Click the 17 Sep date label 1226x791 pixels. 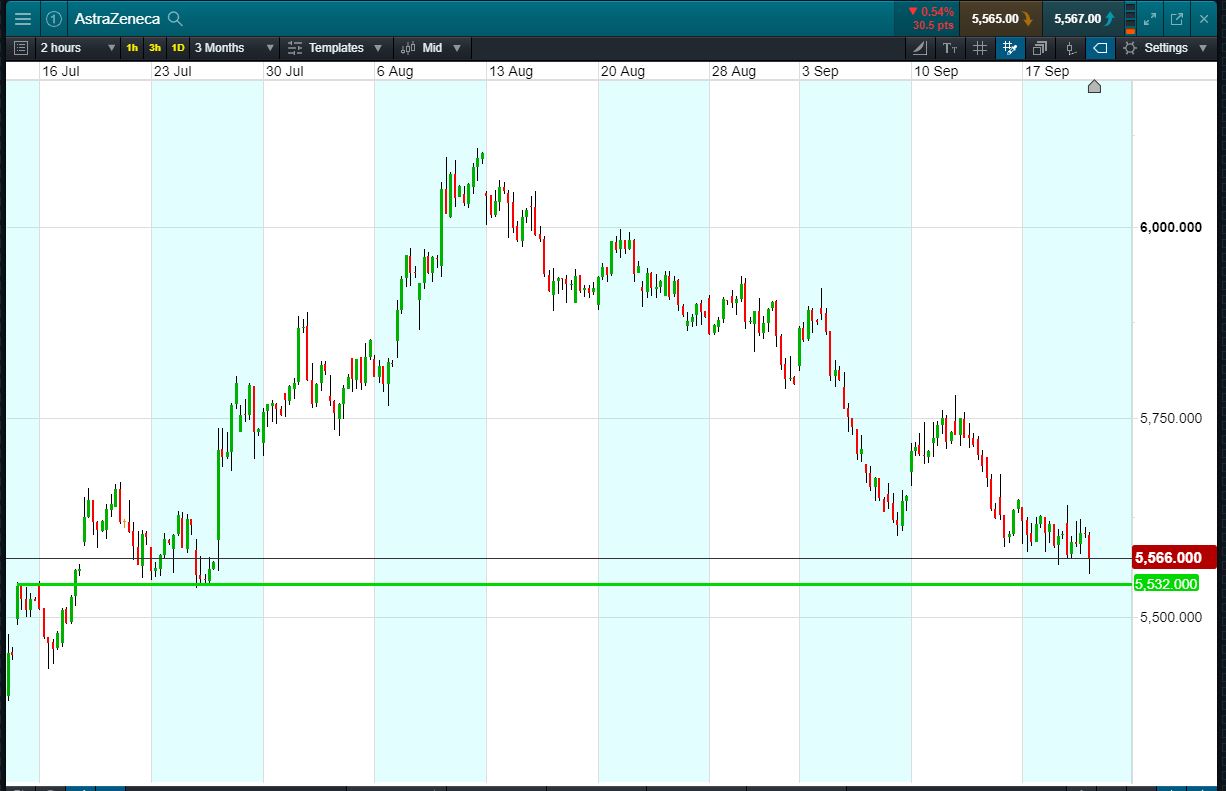1048,72
